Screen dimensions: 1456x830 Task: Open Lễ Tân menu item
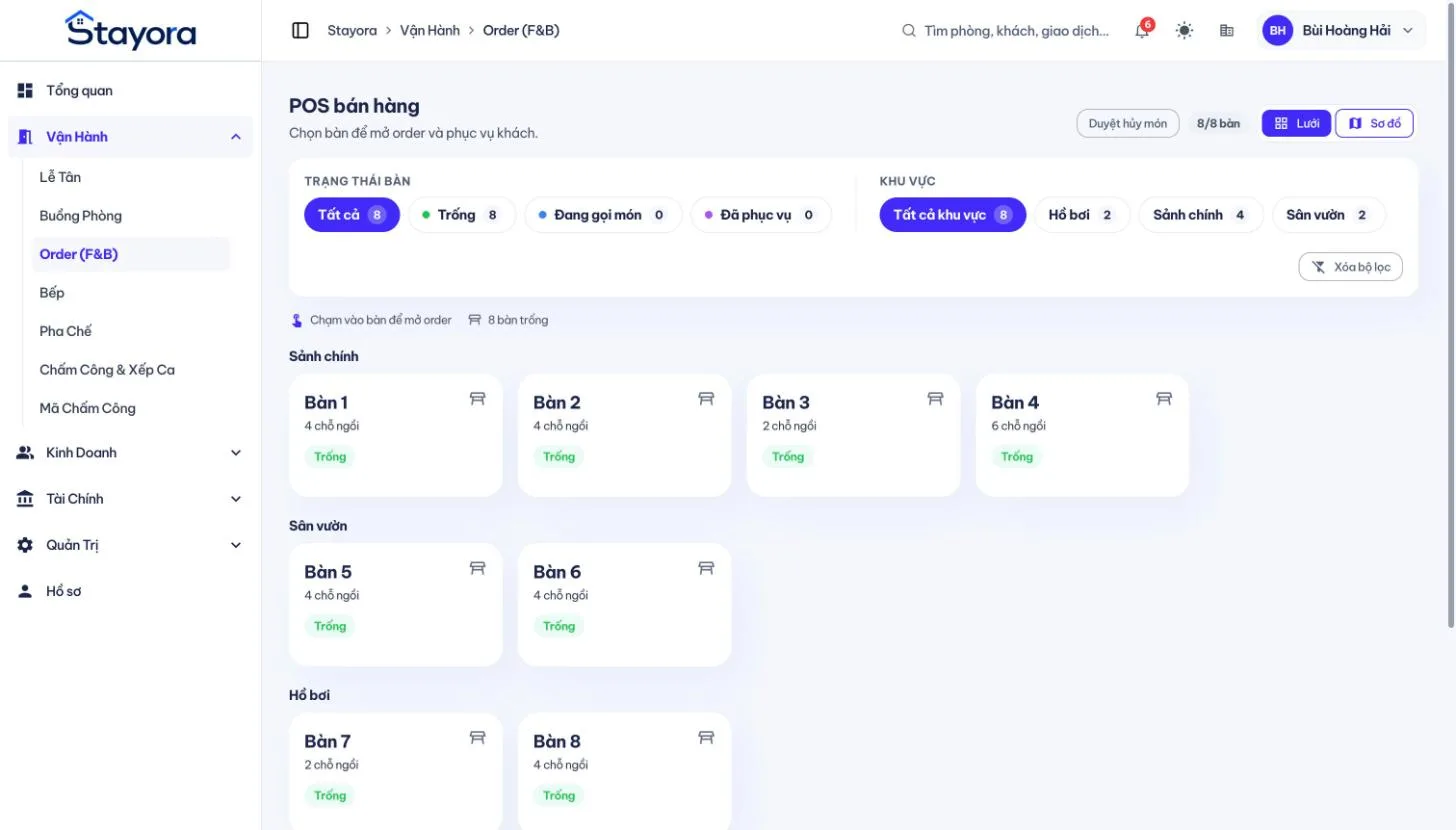tap(131, 177)
